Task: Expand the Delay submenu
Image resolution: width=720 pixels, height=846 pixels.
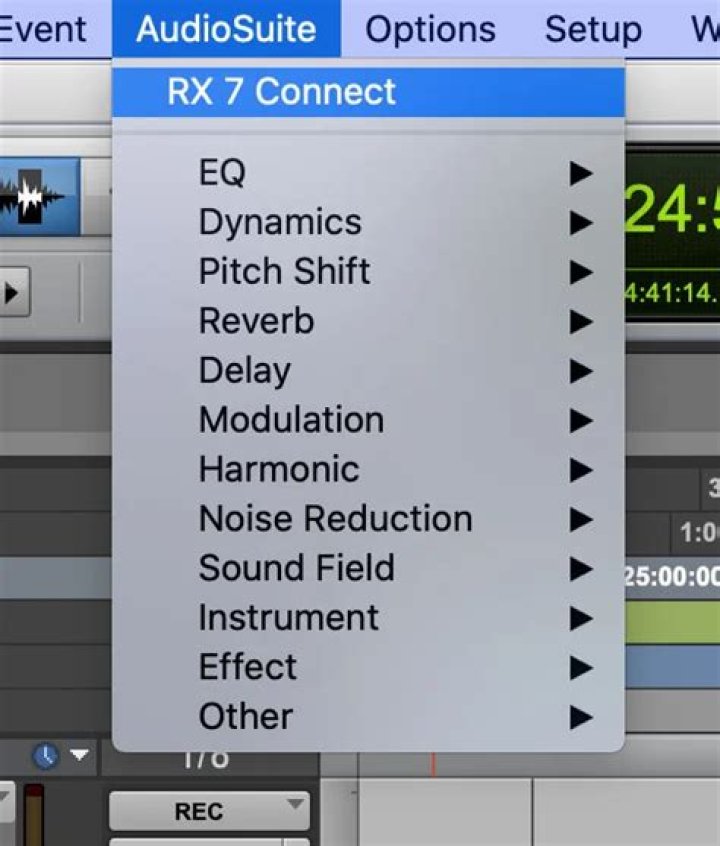Action: [369, 371]
